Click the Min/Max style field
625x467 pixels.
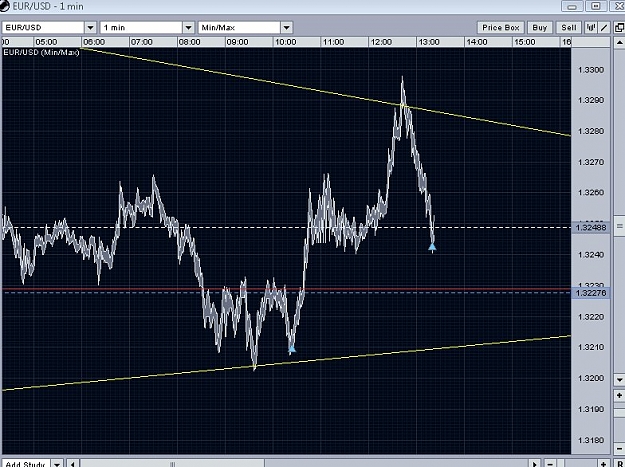tap(240, 27)
